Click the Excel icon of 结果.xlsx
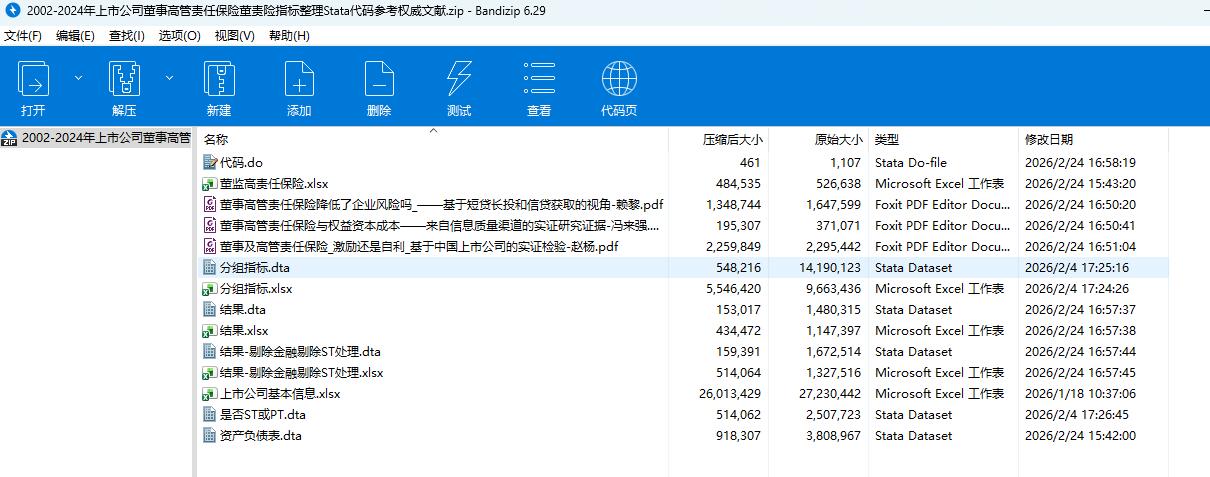Image resolution: width=1210 pixels, height=477 pixels. pyautogui.click(x=210, y=330)
